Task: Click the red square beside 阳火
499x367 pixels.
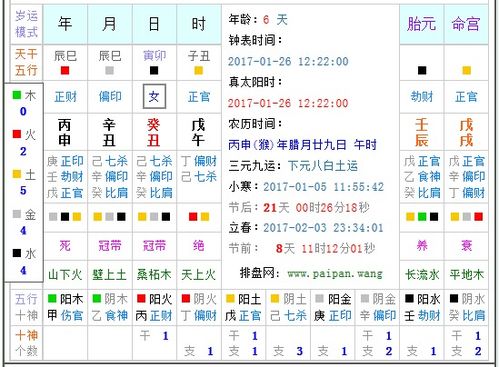Action: (x=141, y=298)
